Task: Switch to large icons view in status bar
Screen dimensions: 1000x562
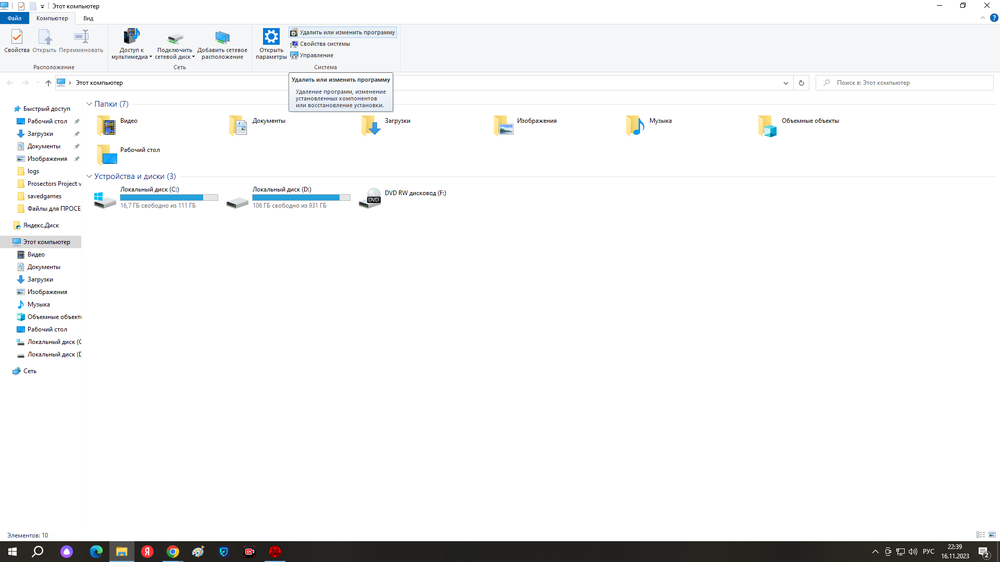Action: pos(992,535)
